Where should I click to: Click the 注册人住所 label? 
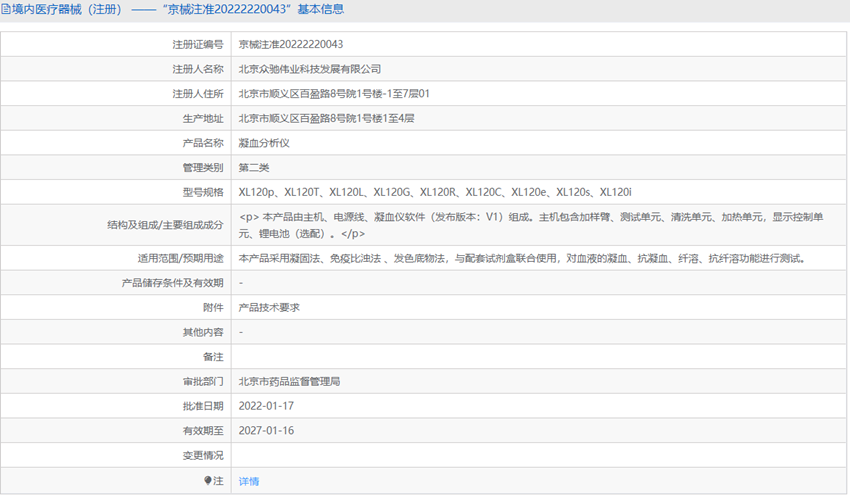pos(198,94)
